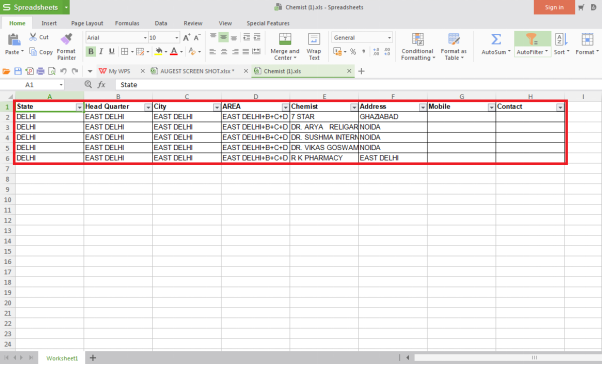Viewport: 602px width, 365px height.
Task: Open the State column filter dropdown
Action: [79, 107]
